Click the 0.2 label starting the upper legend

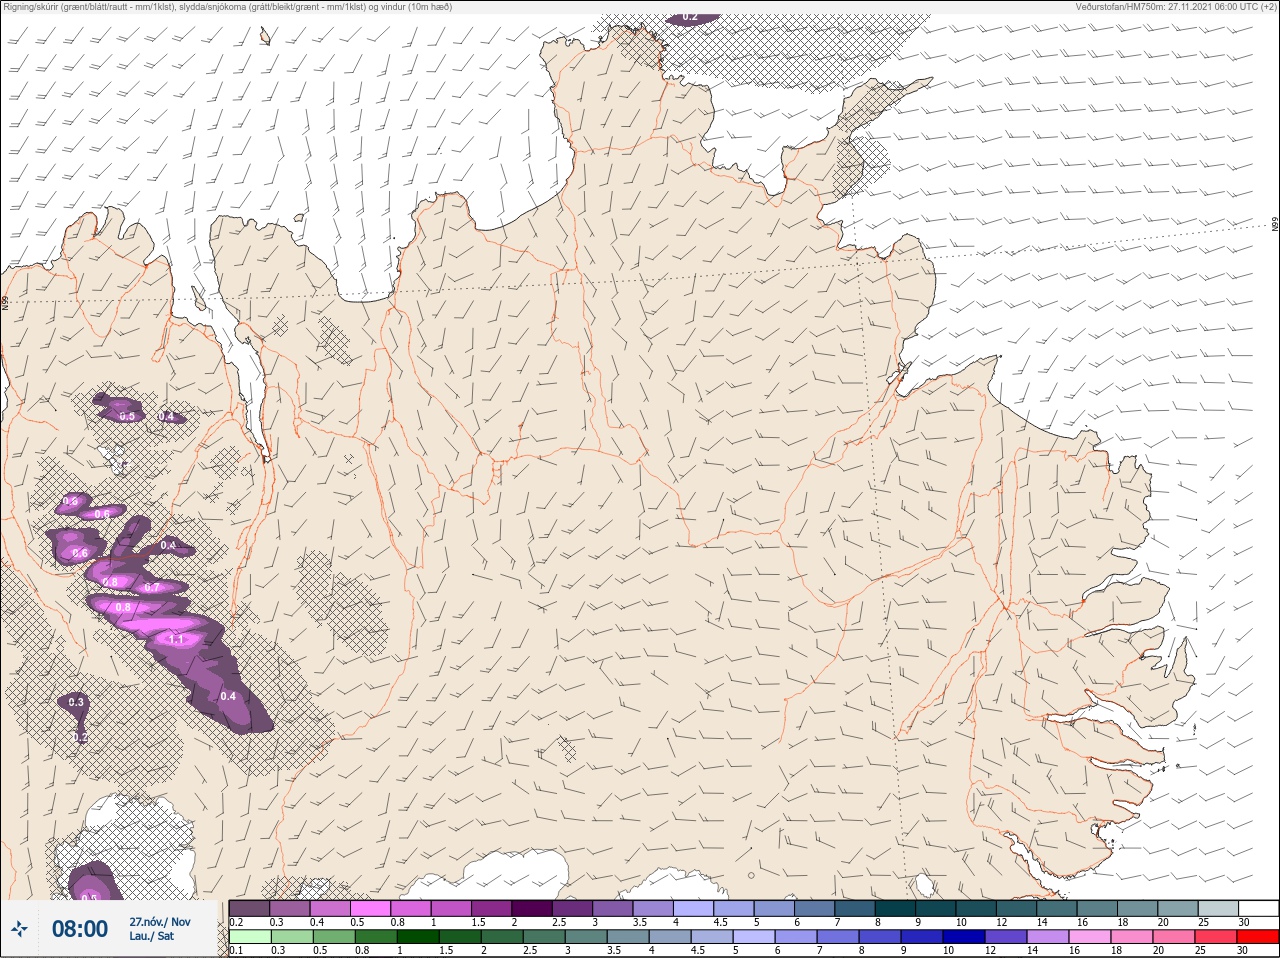click(x=236, y=922)
